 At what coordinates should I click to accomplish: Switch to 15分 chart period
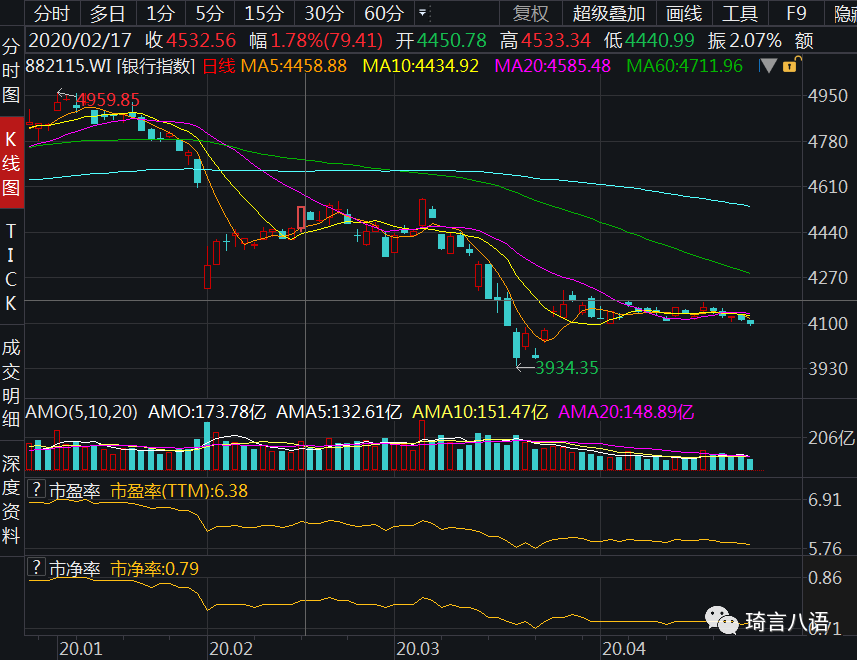264,14
